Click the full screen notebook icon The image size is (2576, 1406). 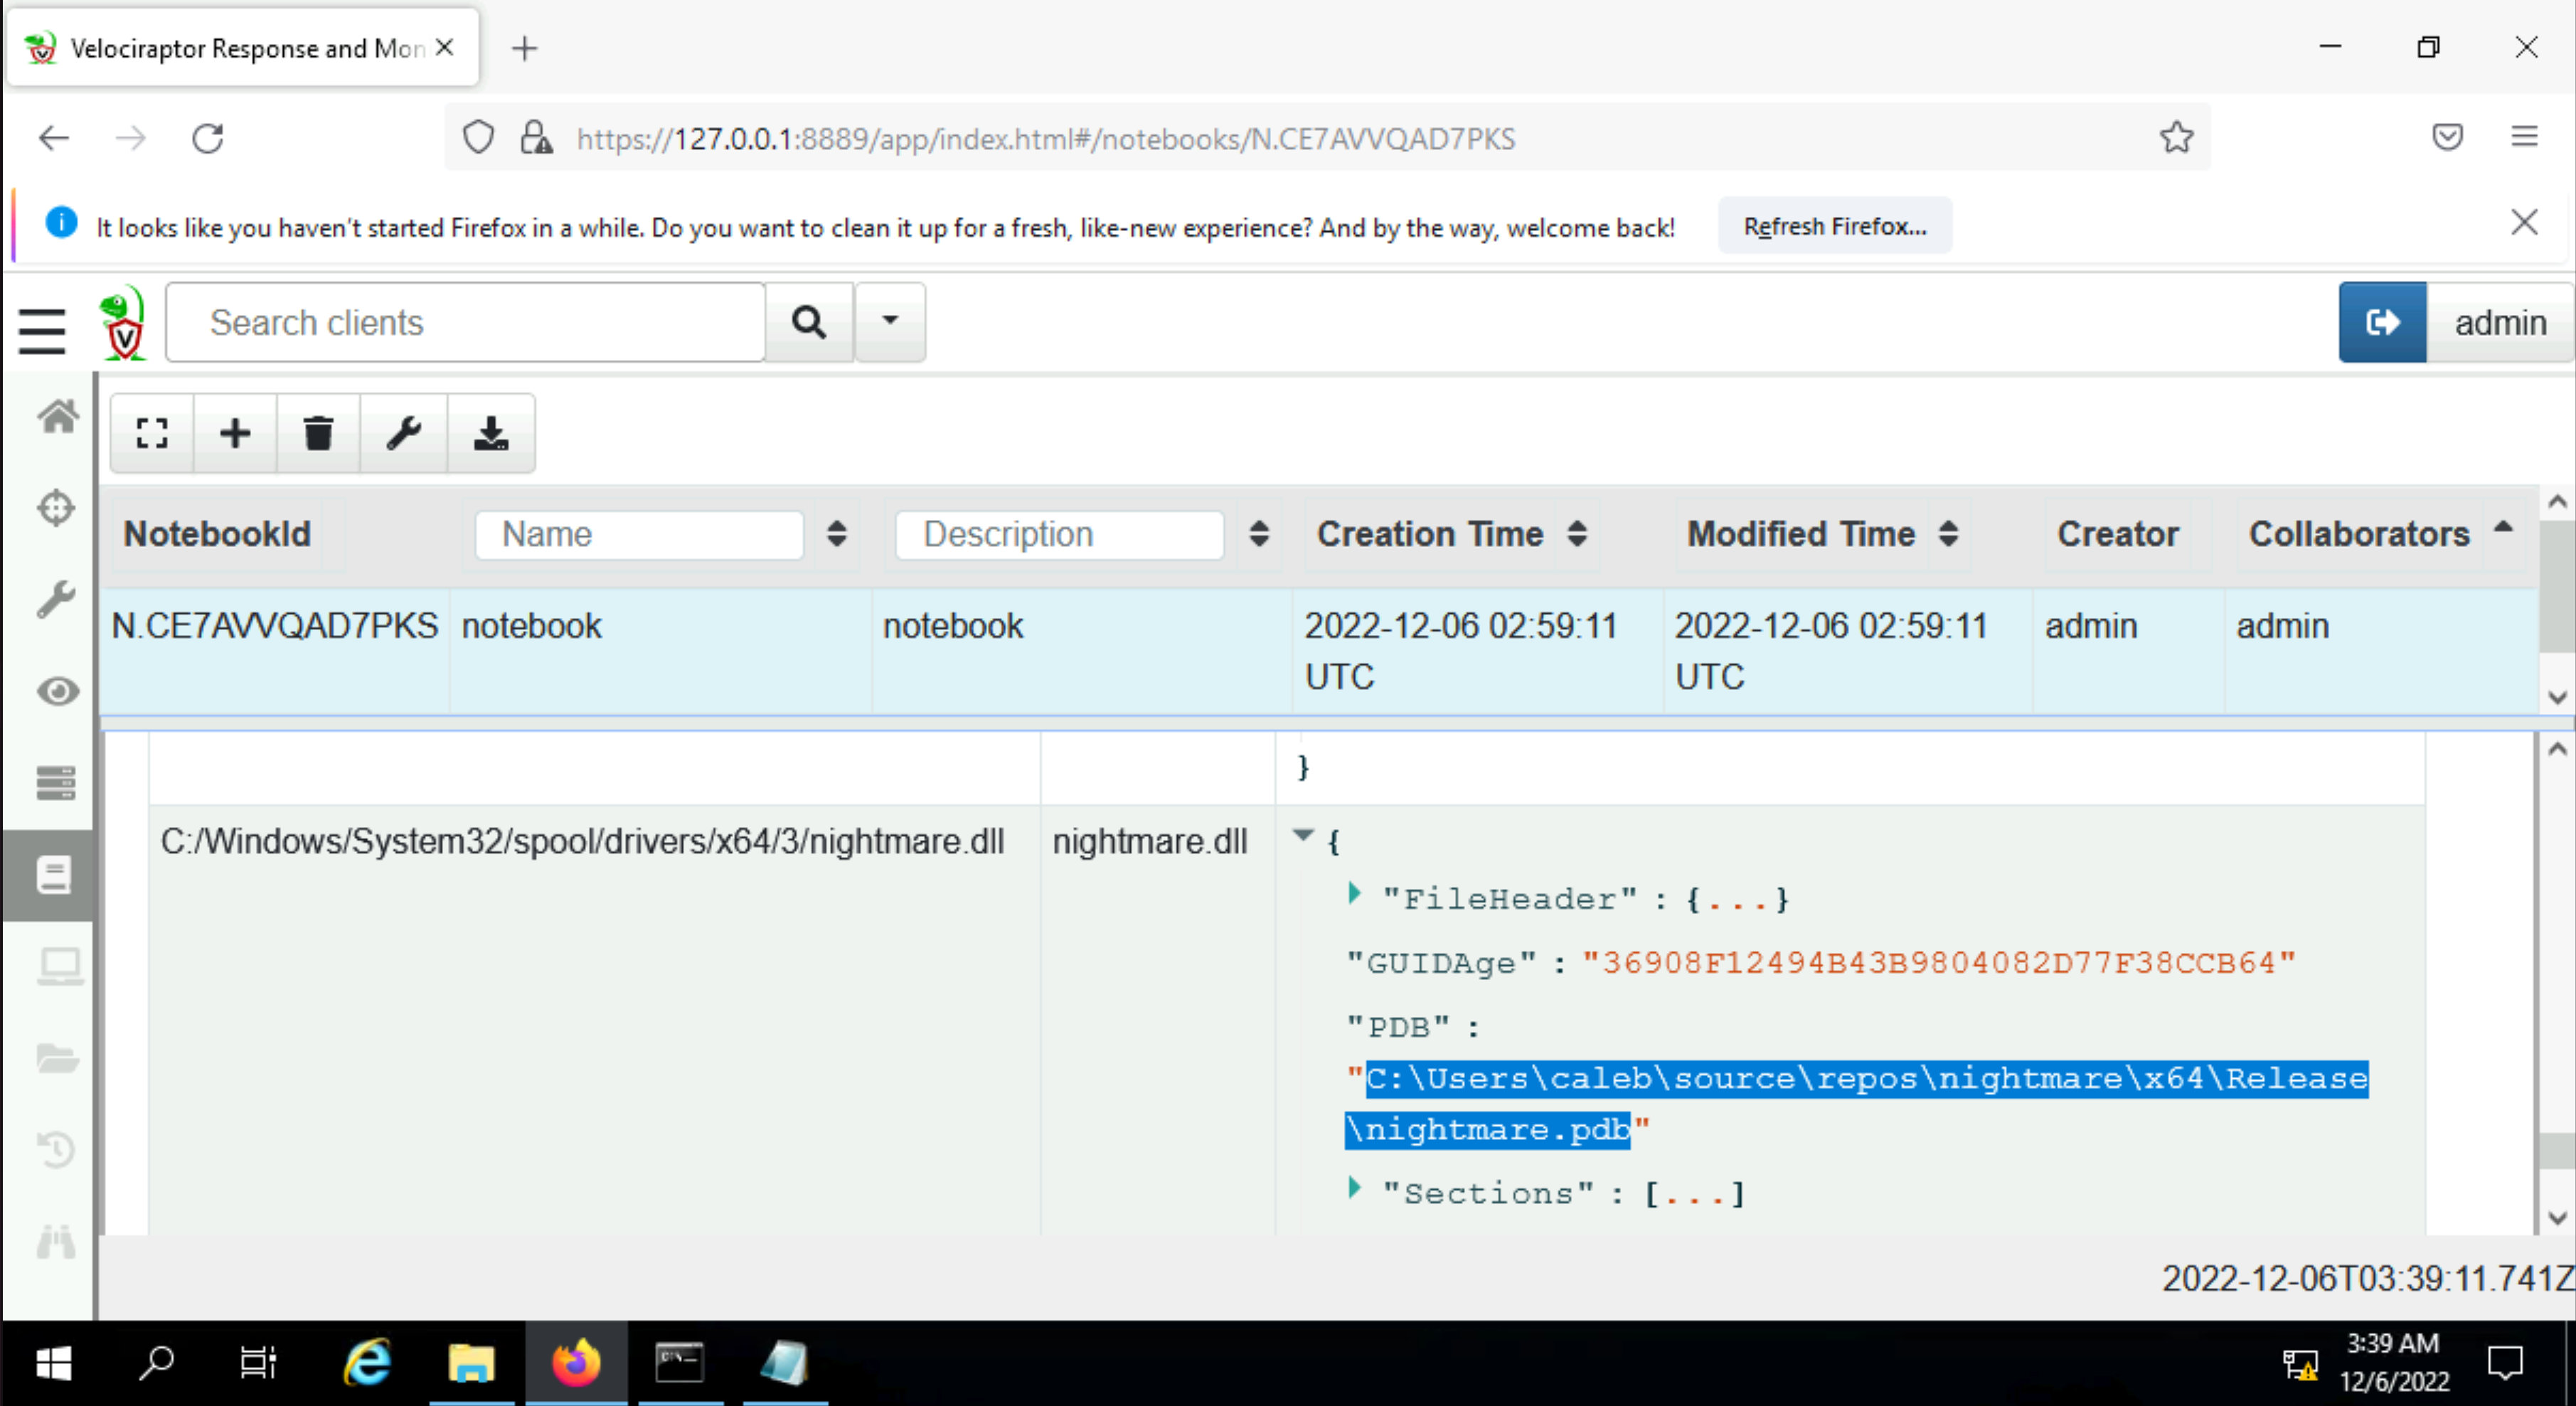click(x=152, y=433)
